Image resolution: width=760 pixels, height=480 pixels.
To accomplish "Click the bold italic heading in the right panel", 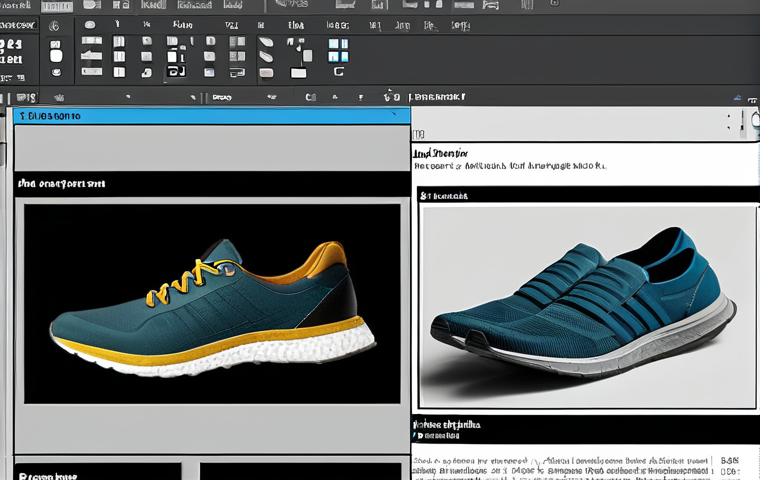I will [441, 154].
